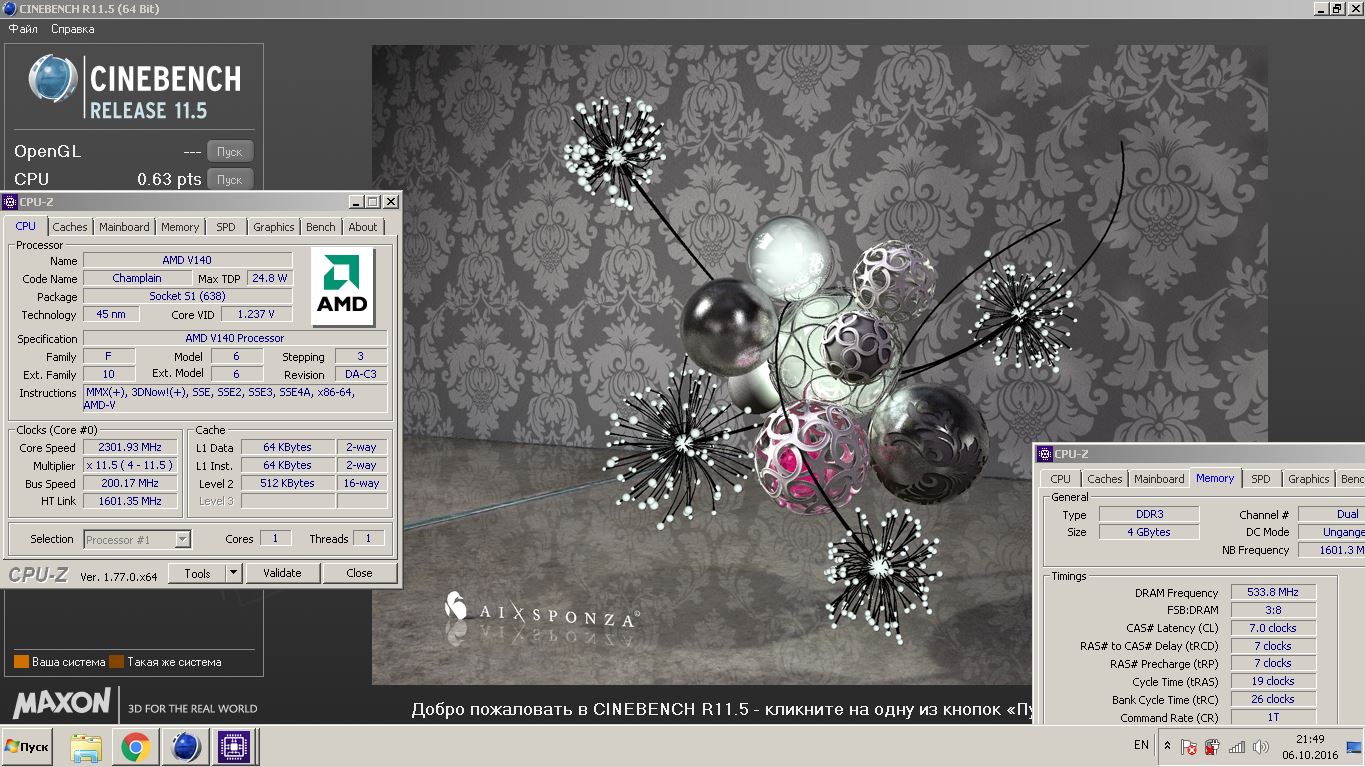Click the Tools button in CPU-Z
This screenshot has height=767, width=1365.
(x=197, y=573)
